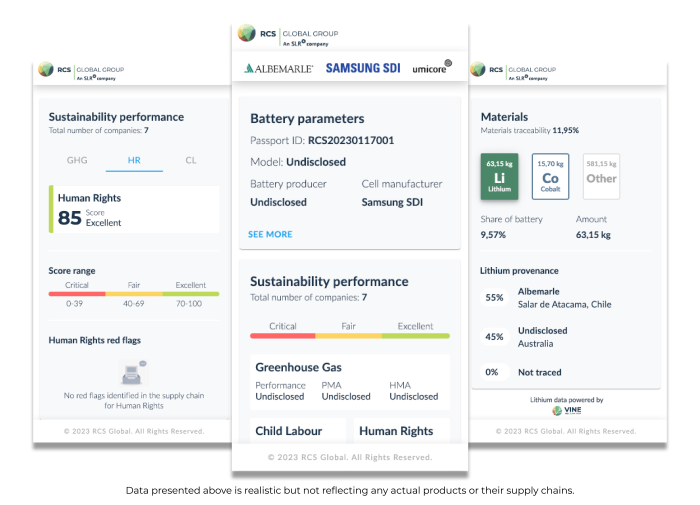Click the Performance Undisclosed value
The image size is (700, 505).
pyautogui.click(x=279, y=396)
